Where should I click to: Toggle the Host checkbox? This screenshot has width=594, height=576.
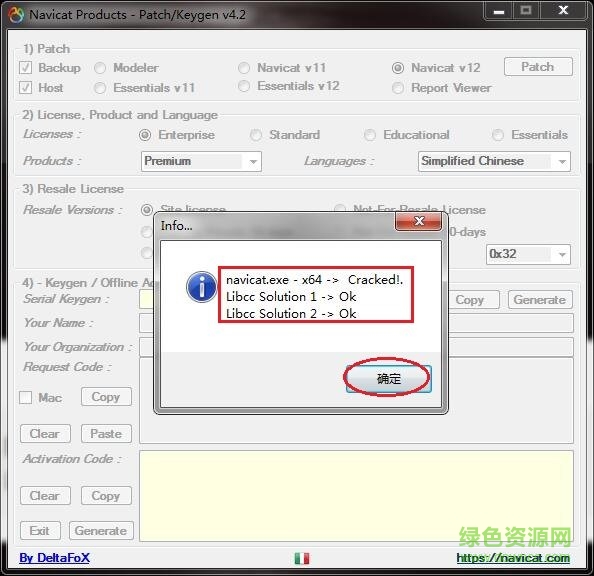(x=25, y=88)
